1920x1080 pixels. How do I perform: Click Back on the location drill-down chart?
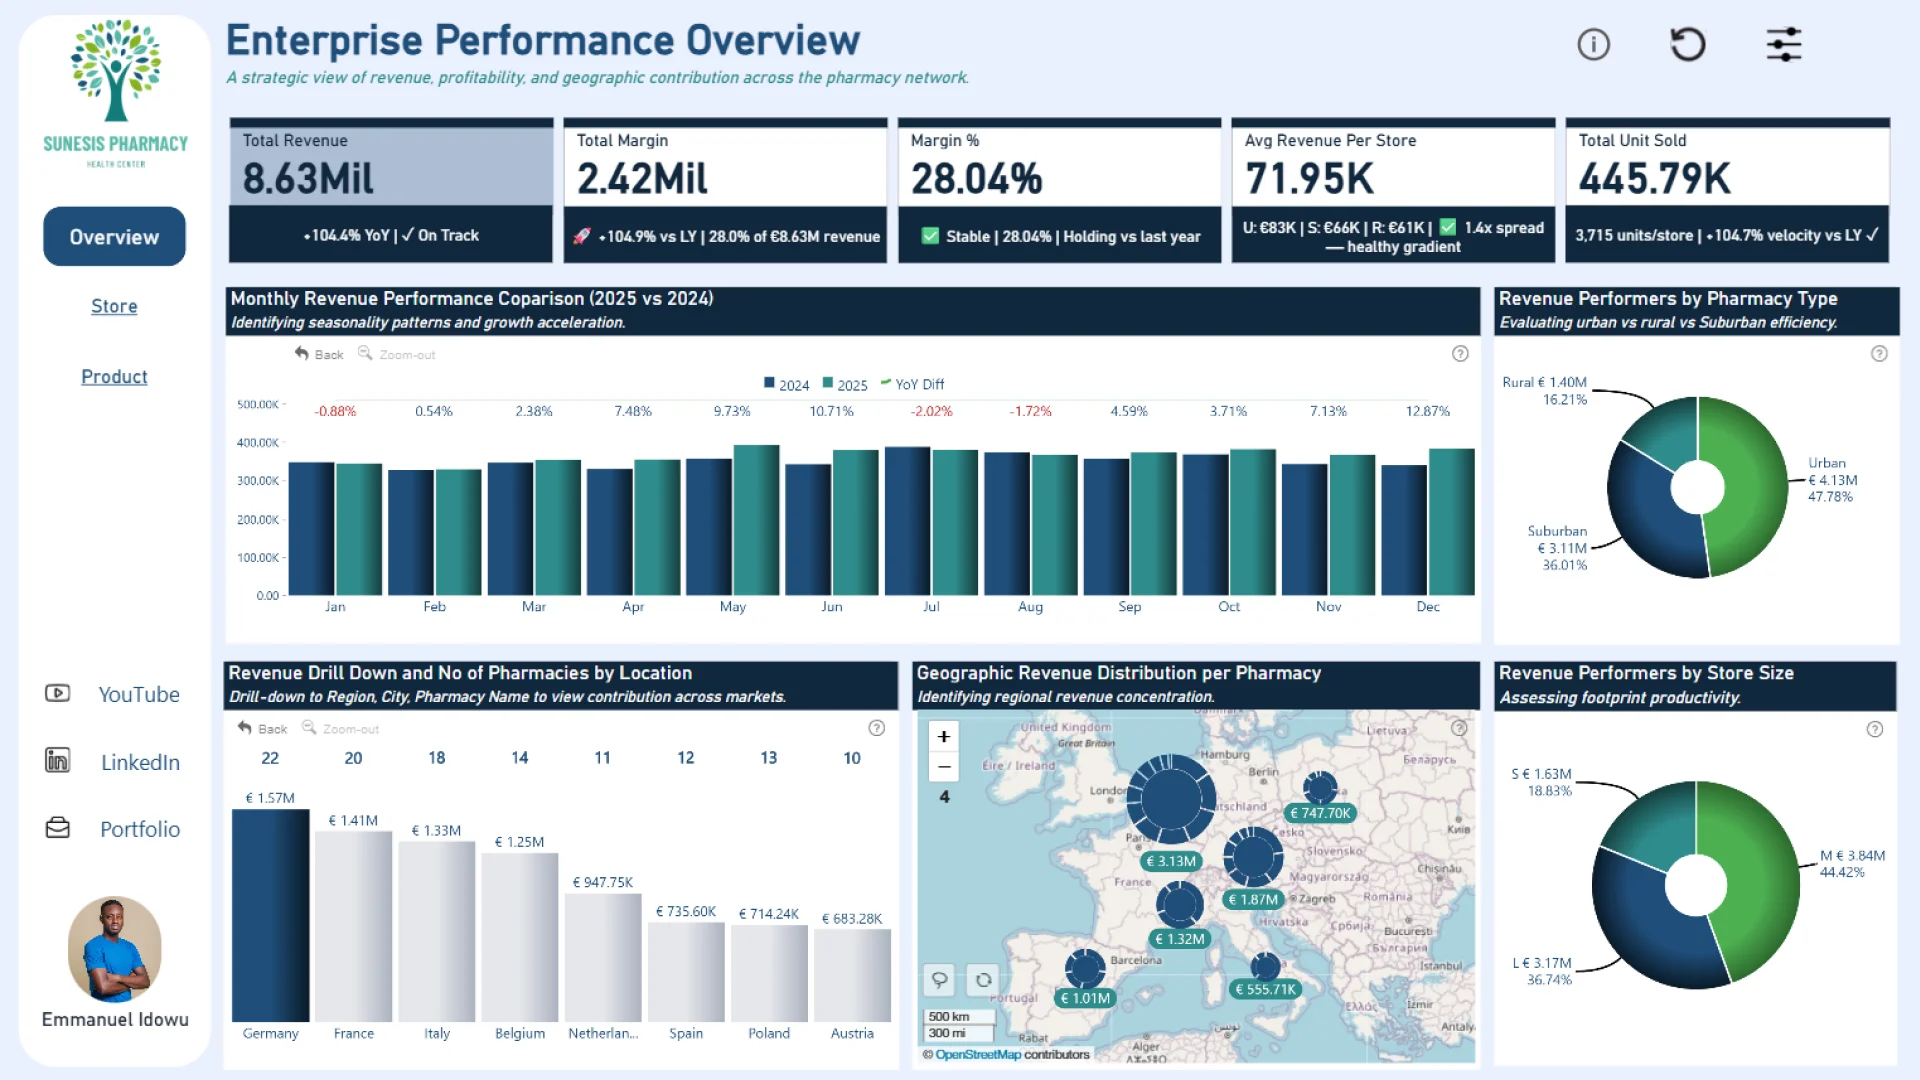tap(262, 729)
